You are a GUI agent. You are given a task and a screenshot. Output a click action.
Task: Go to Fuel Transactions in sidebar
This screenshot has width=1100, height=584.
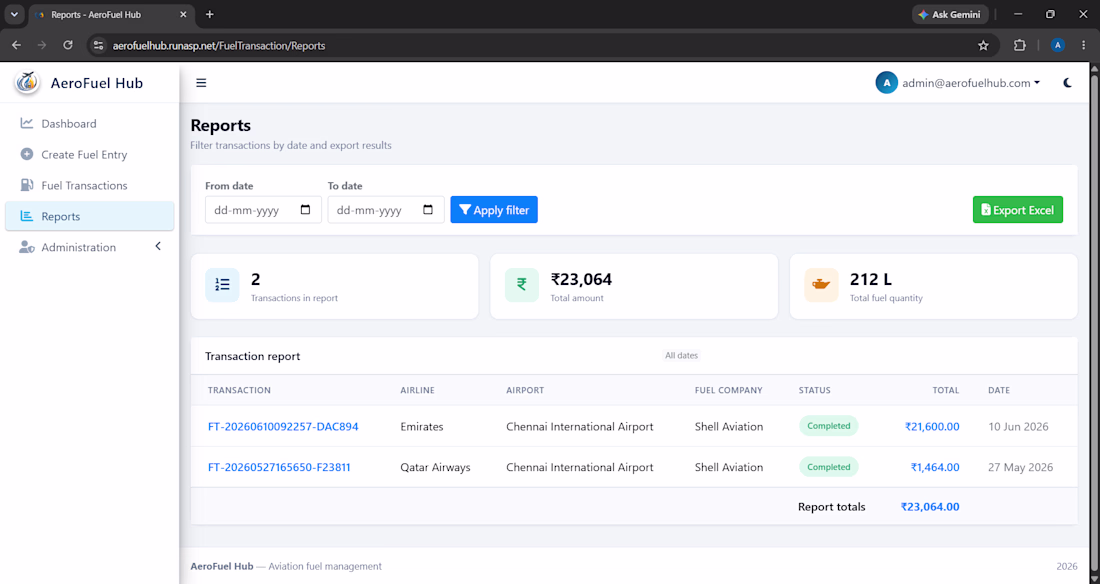pos(90,185)
